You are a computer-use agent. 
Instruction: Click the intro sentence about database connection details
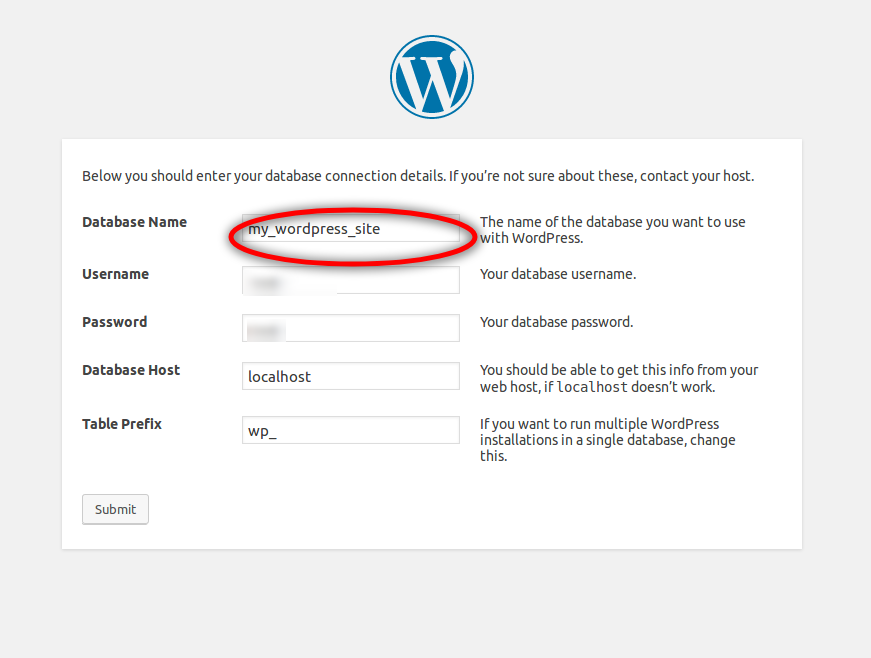tap(418, 176)
